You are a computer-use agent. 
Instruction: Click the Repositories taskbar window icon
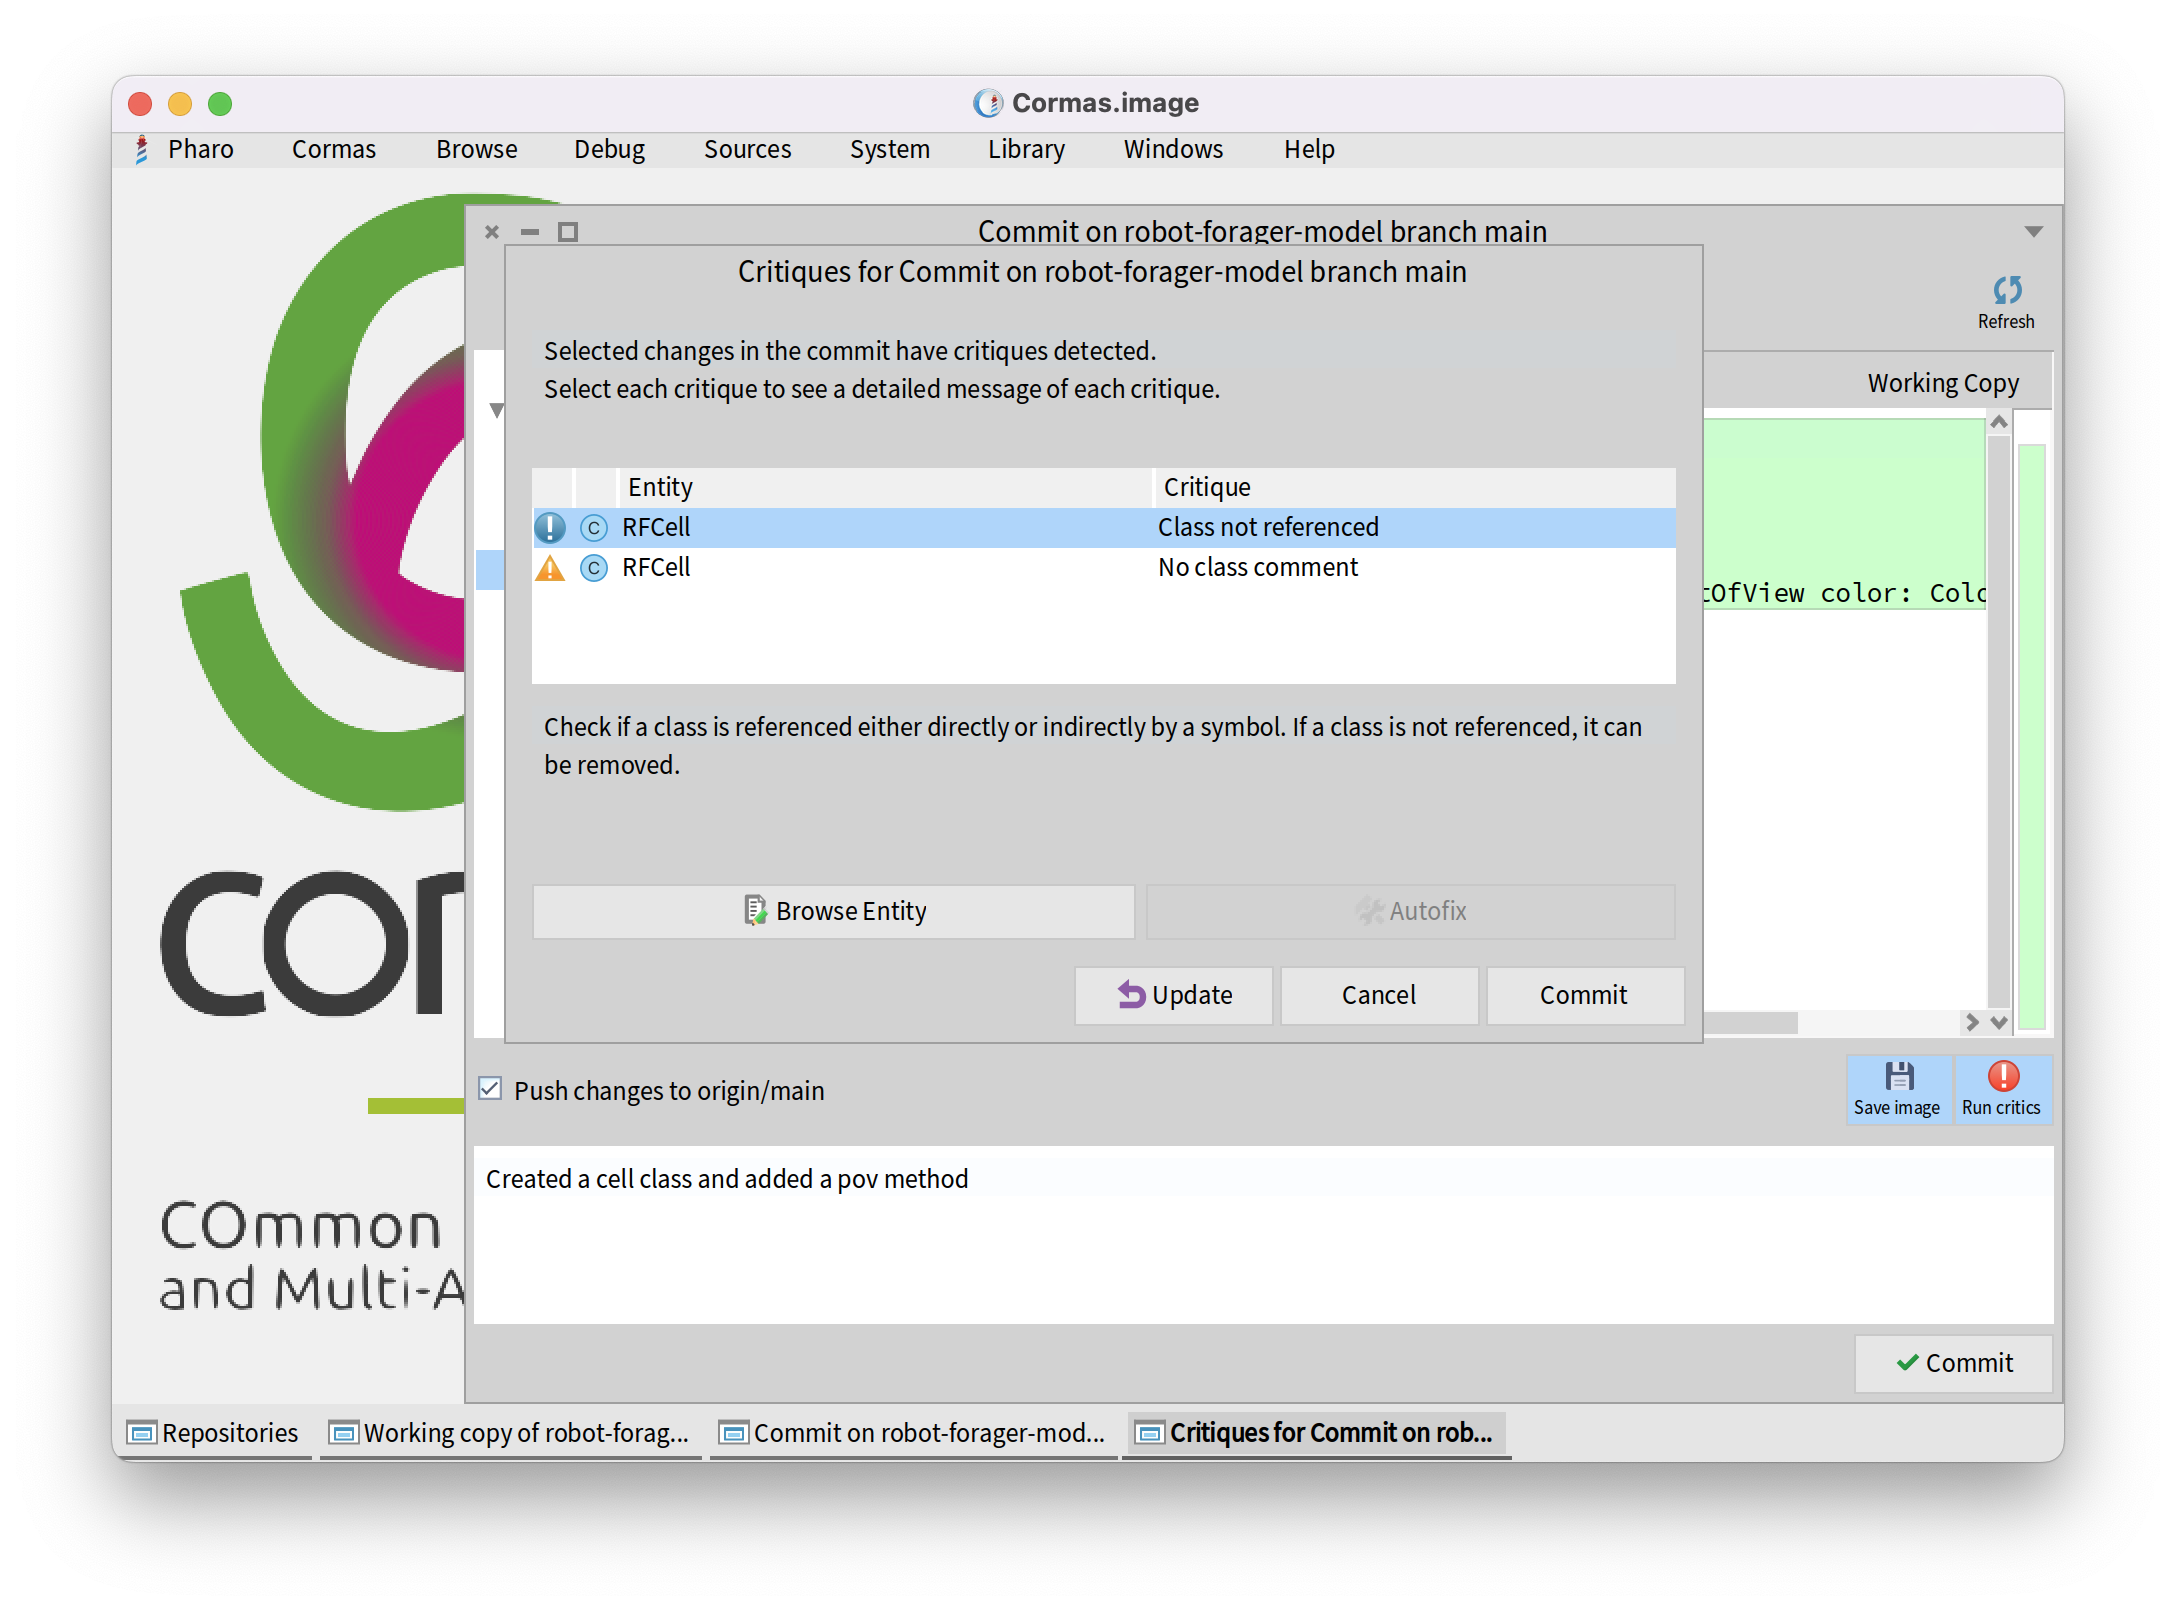[142, 1433]
